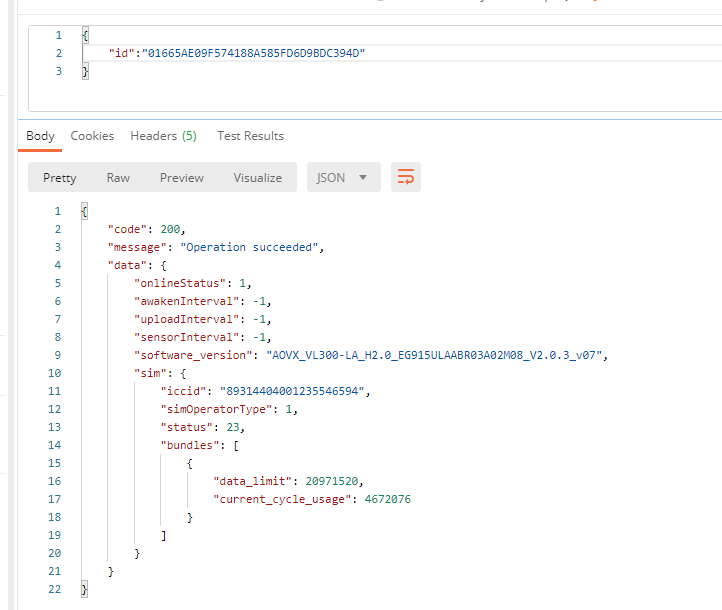The width and height of the screenshot is (722, 610).
Task: Toggle the line wrap icon in response toolbar
Action: [x=406, y=177]
